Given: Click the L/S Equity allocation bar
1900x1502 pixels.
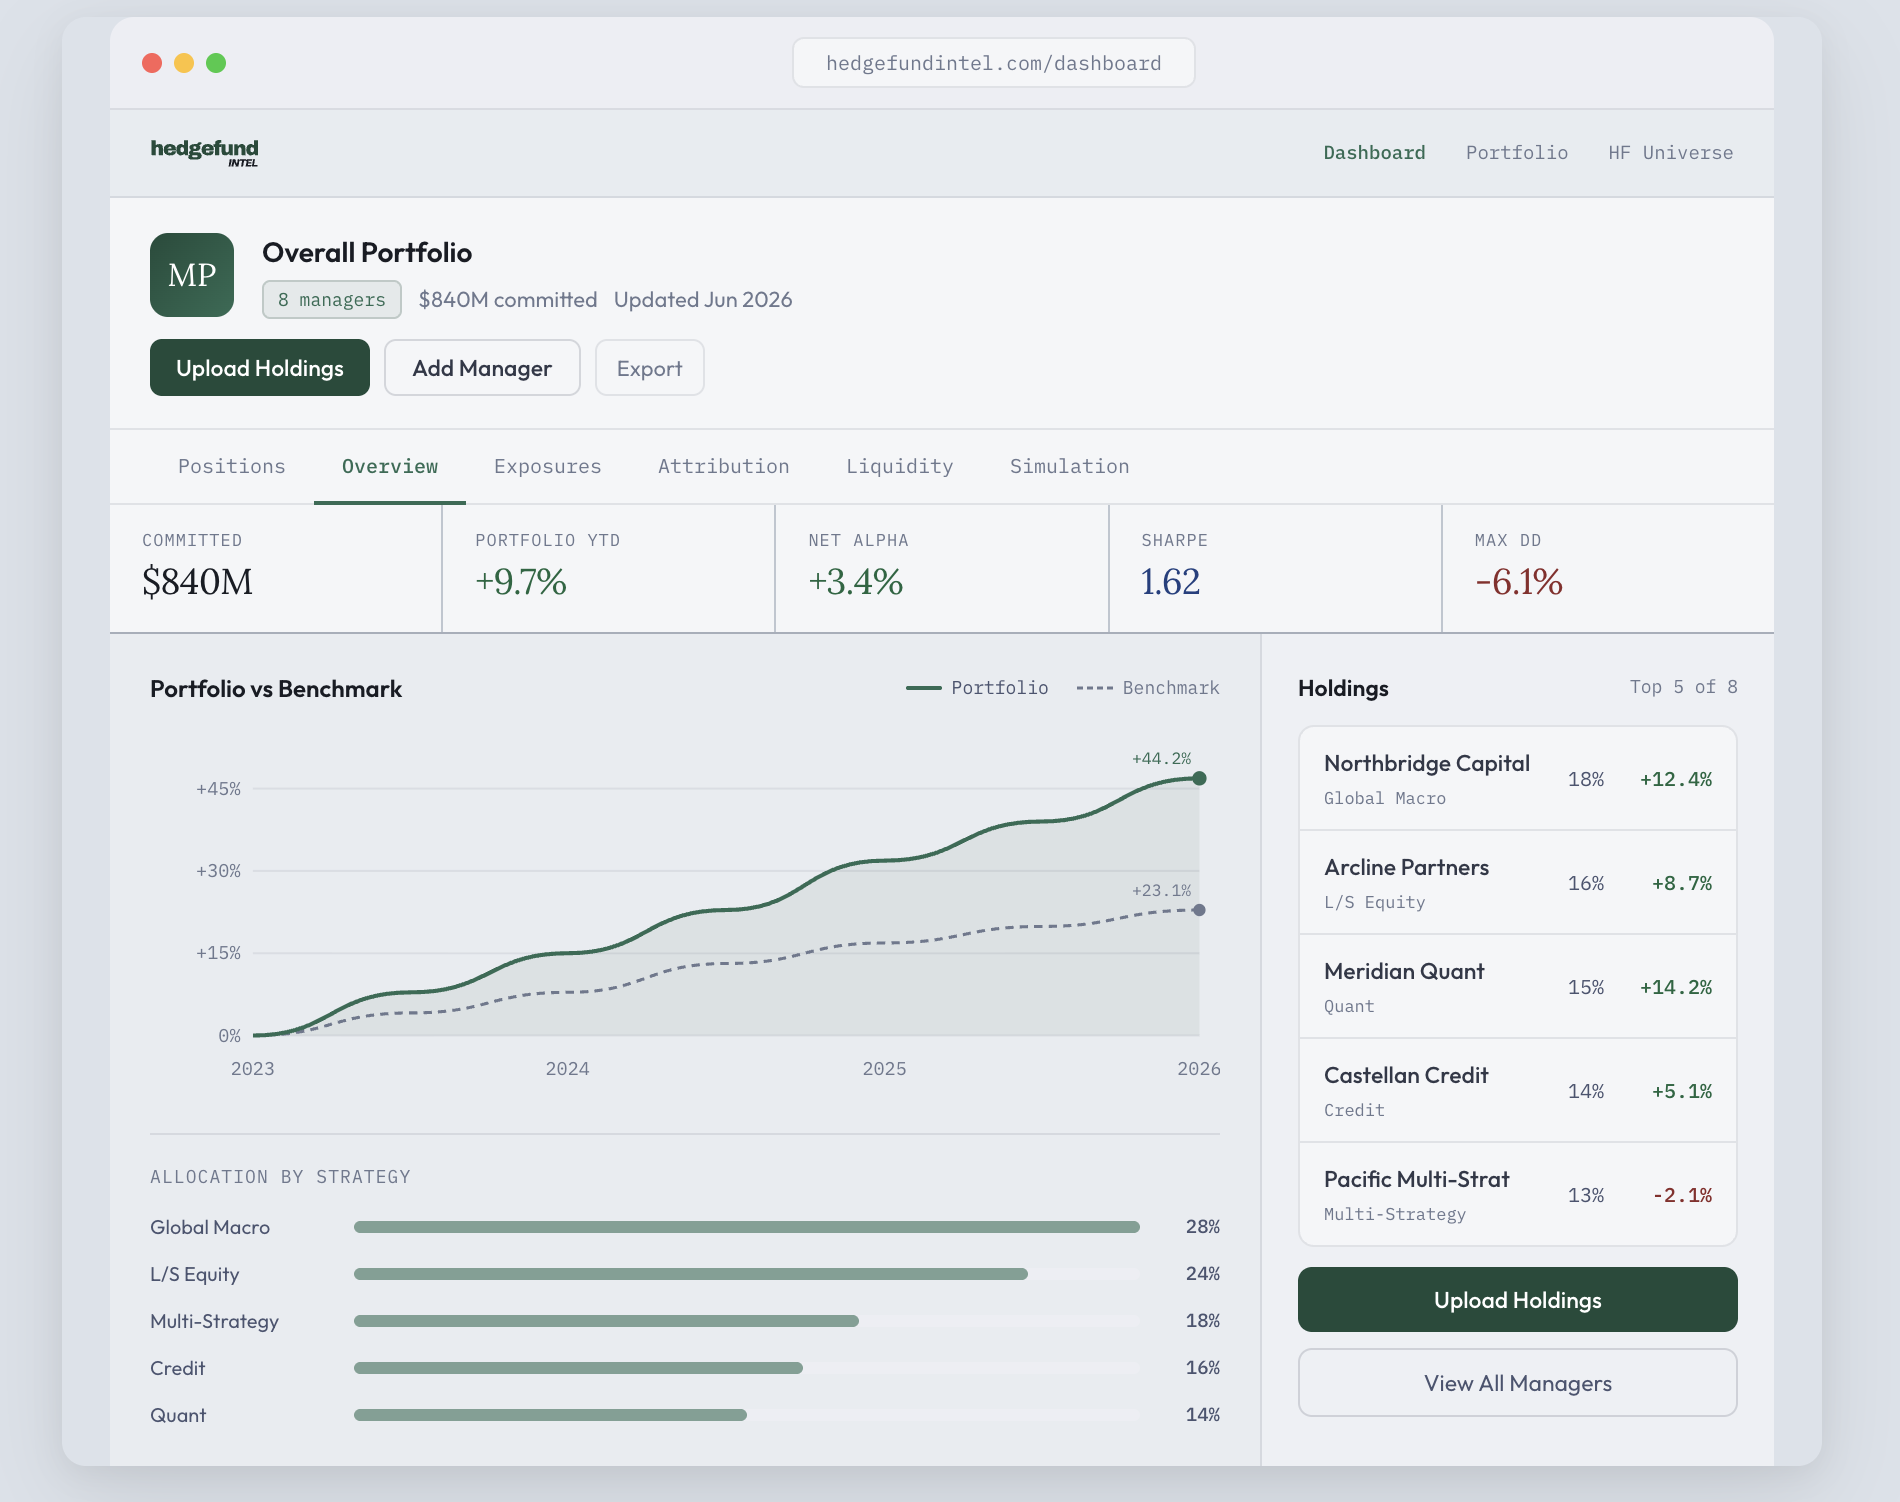Looking at the screenshot, I should tap(691, 1274).
